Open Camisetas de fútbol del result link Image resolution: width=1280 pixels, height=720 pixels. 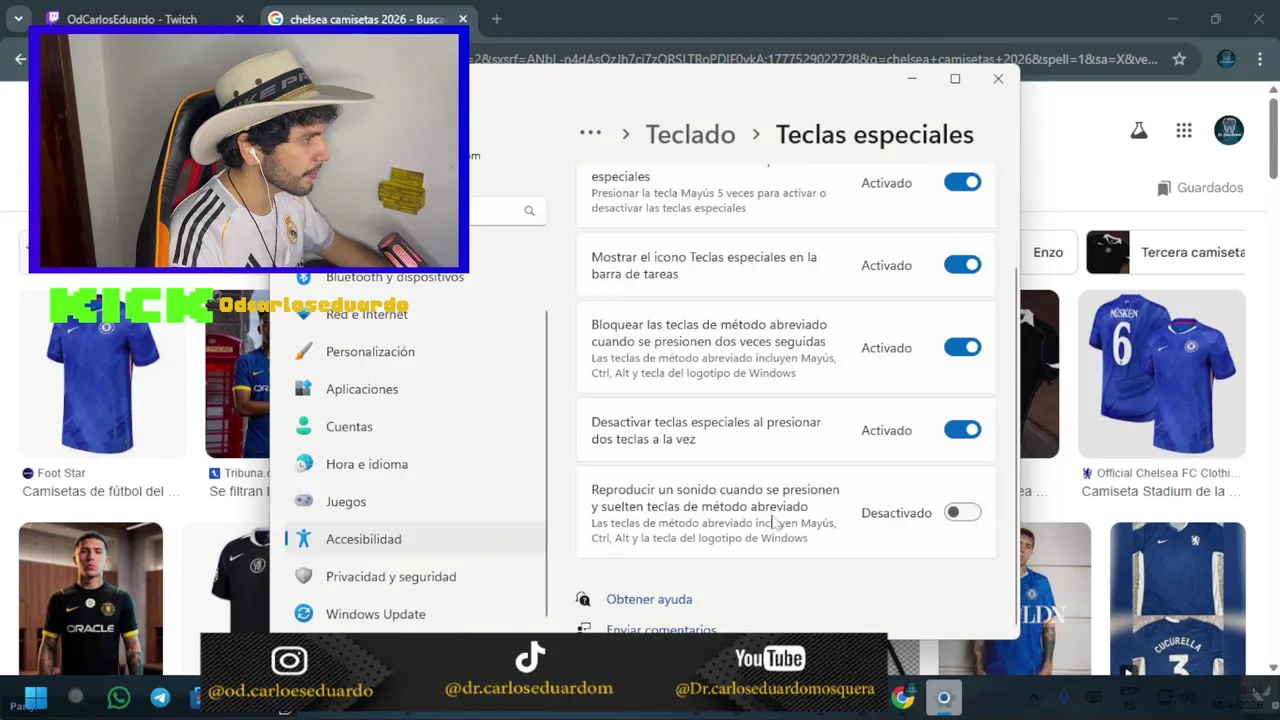point(101,491)
